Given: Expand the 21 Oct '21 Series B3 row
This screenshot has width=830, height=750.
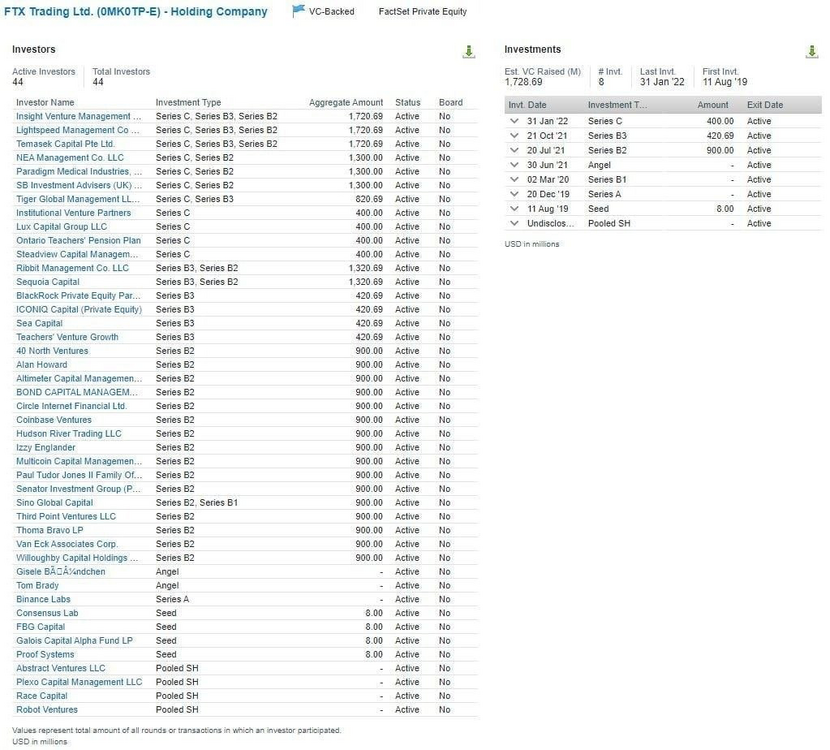Looking at the screenshot, I should [x=514, y=135].
